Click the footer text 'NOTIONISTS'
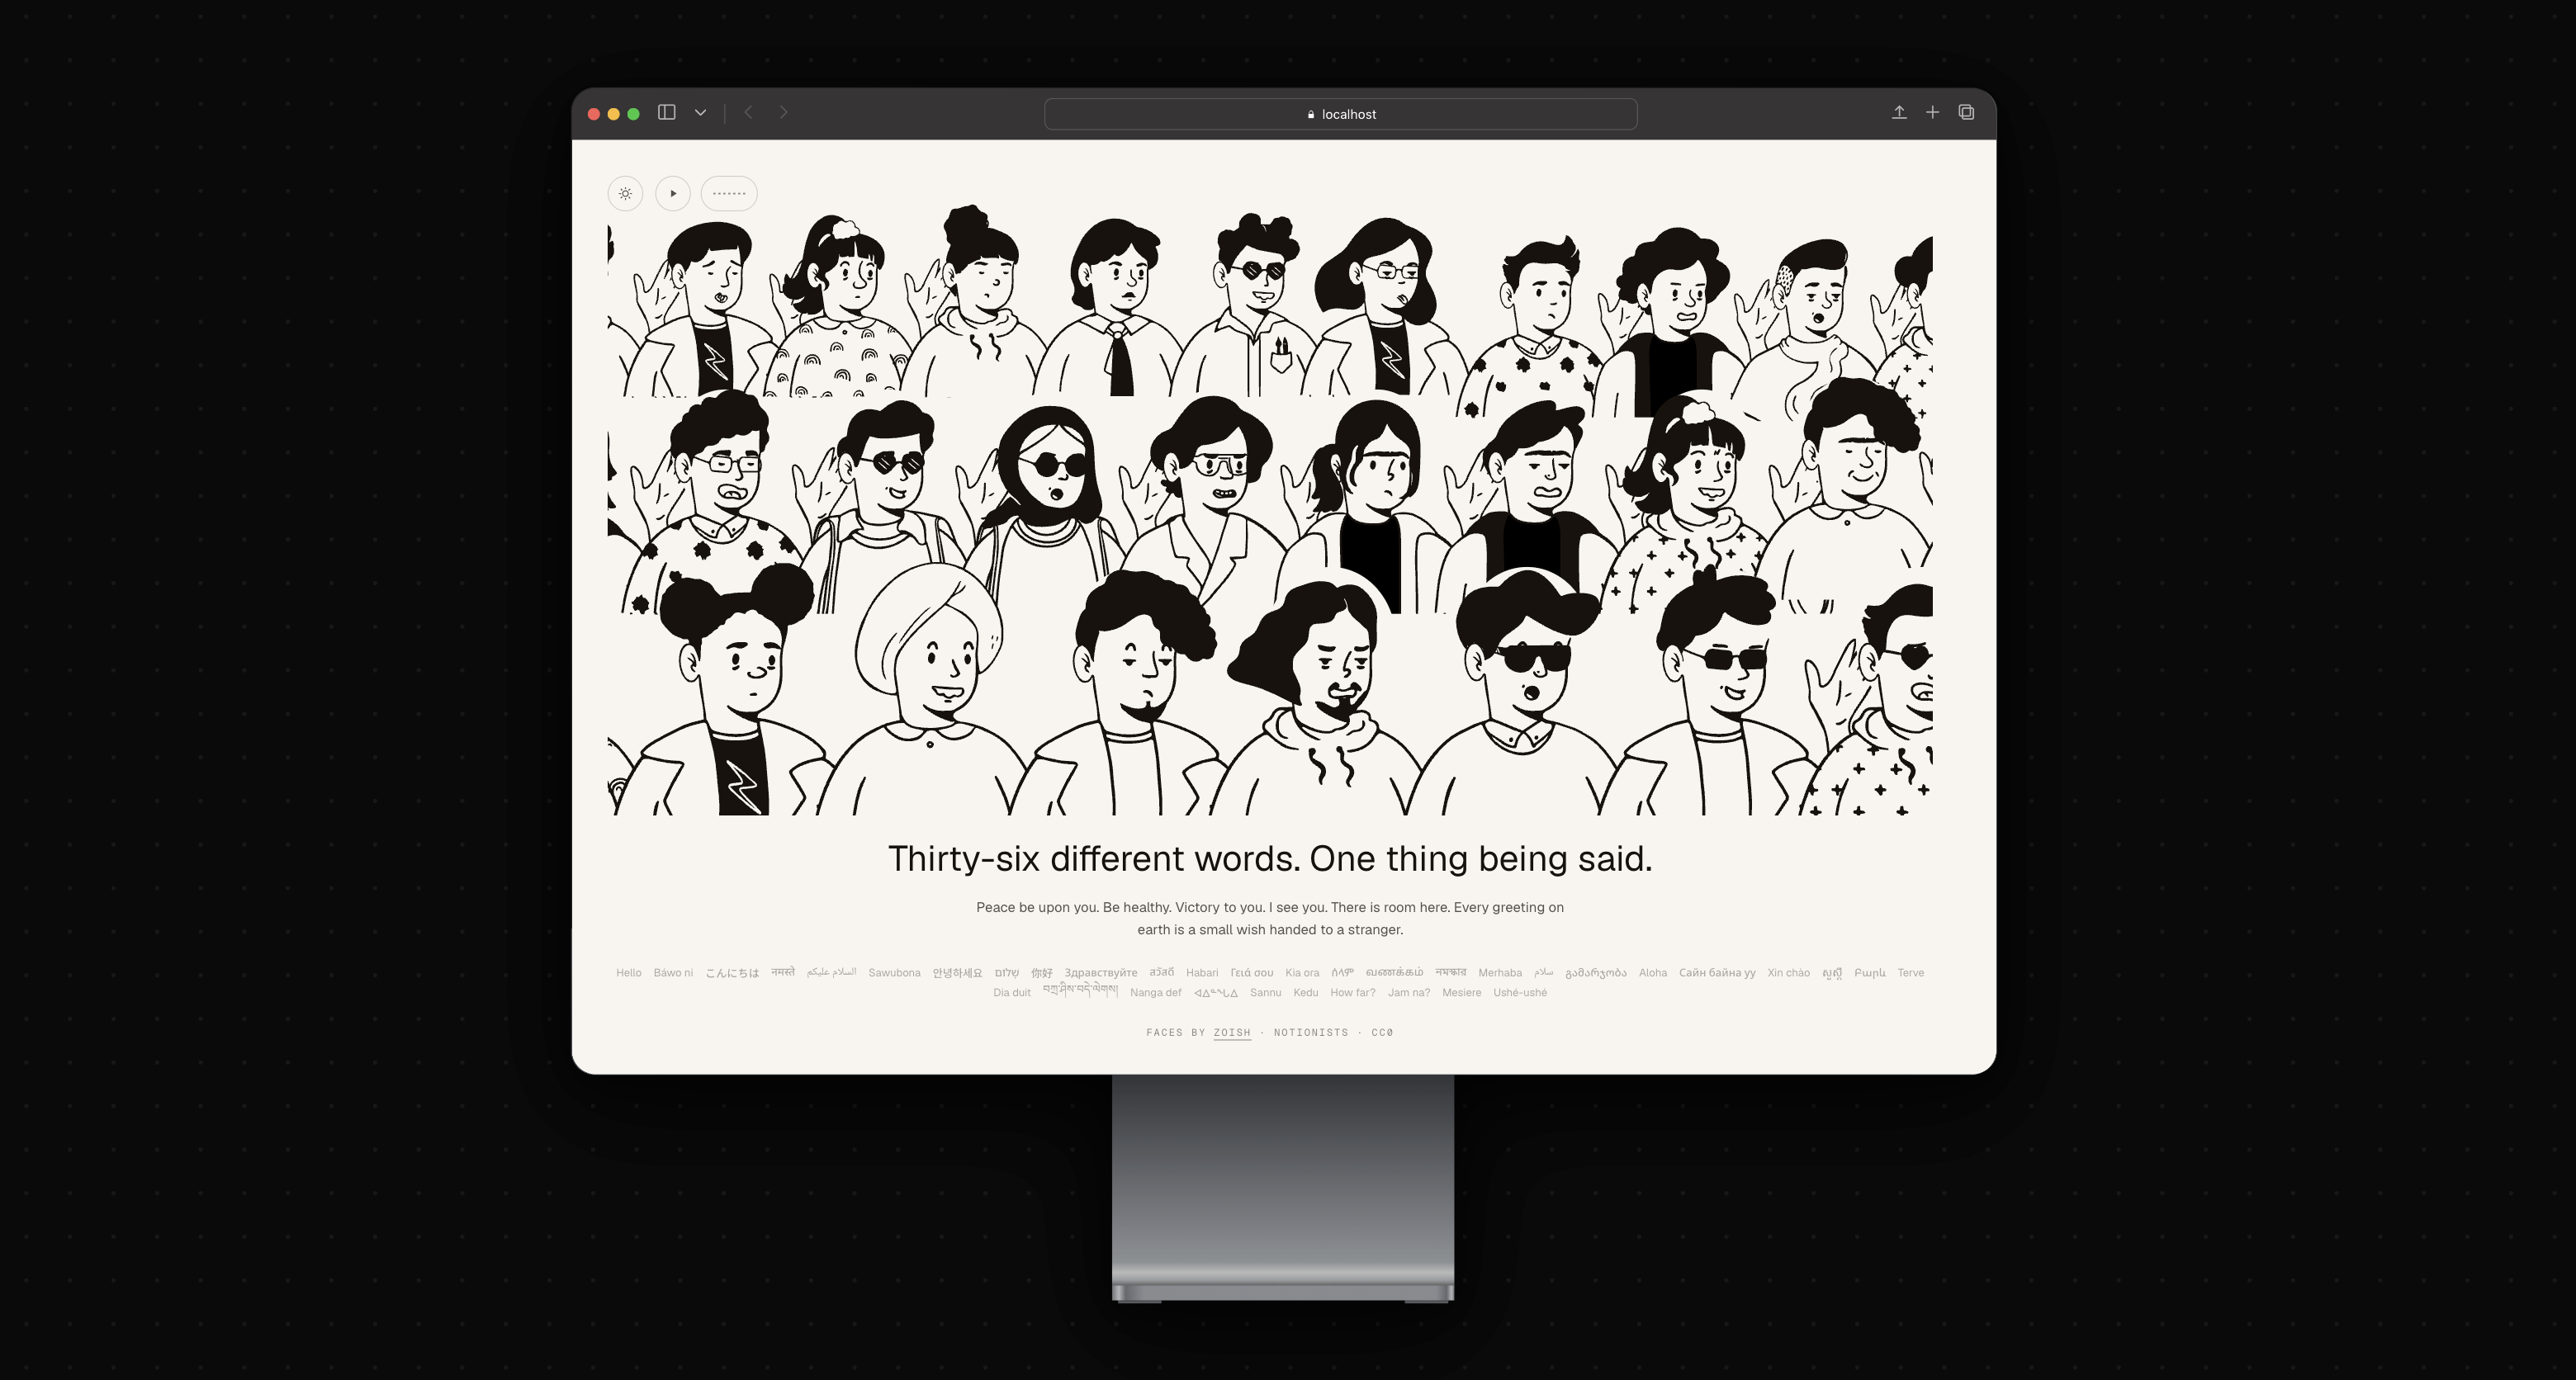Screen dimensions: 2576x1380 [x=1311, y=1032]
